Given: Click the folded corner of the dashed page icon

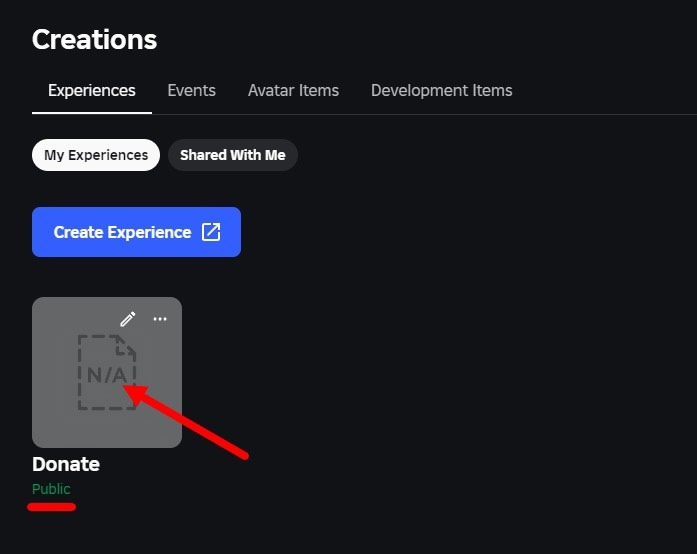Looking at the screenshot, I should pos(126,345).
